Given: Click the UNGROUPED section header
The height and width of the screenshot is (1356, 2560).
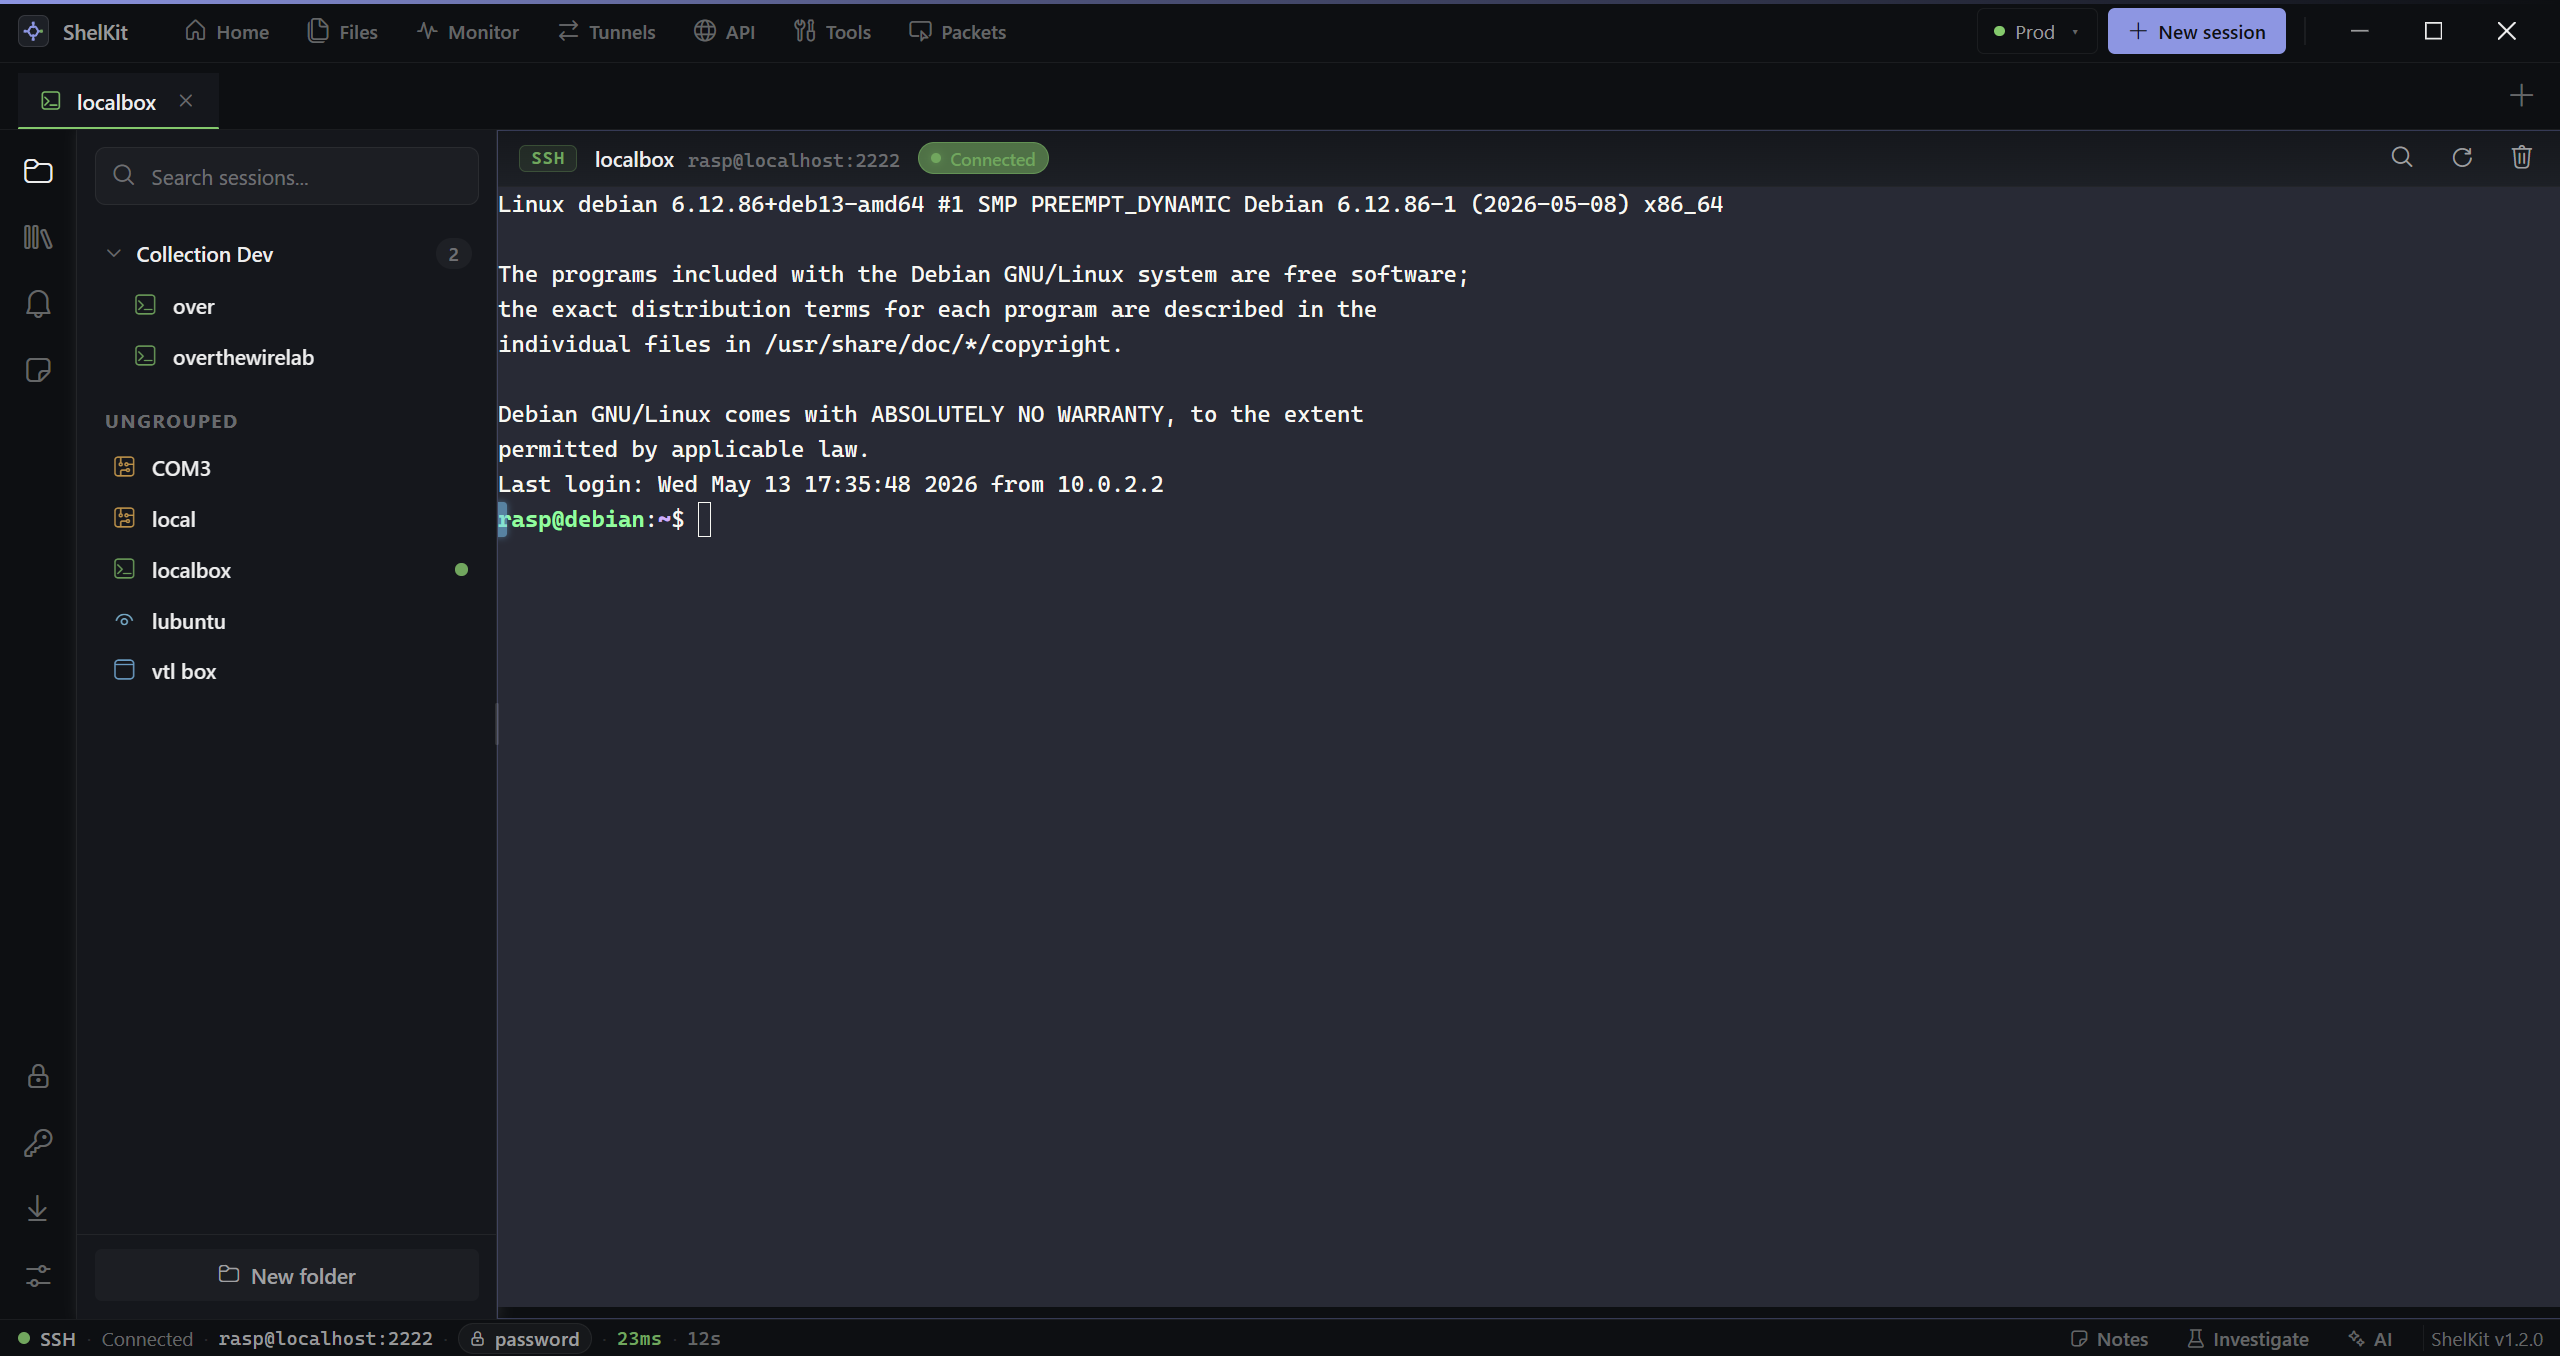Looking at the screenshot, I should click(x=171, y=421).
